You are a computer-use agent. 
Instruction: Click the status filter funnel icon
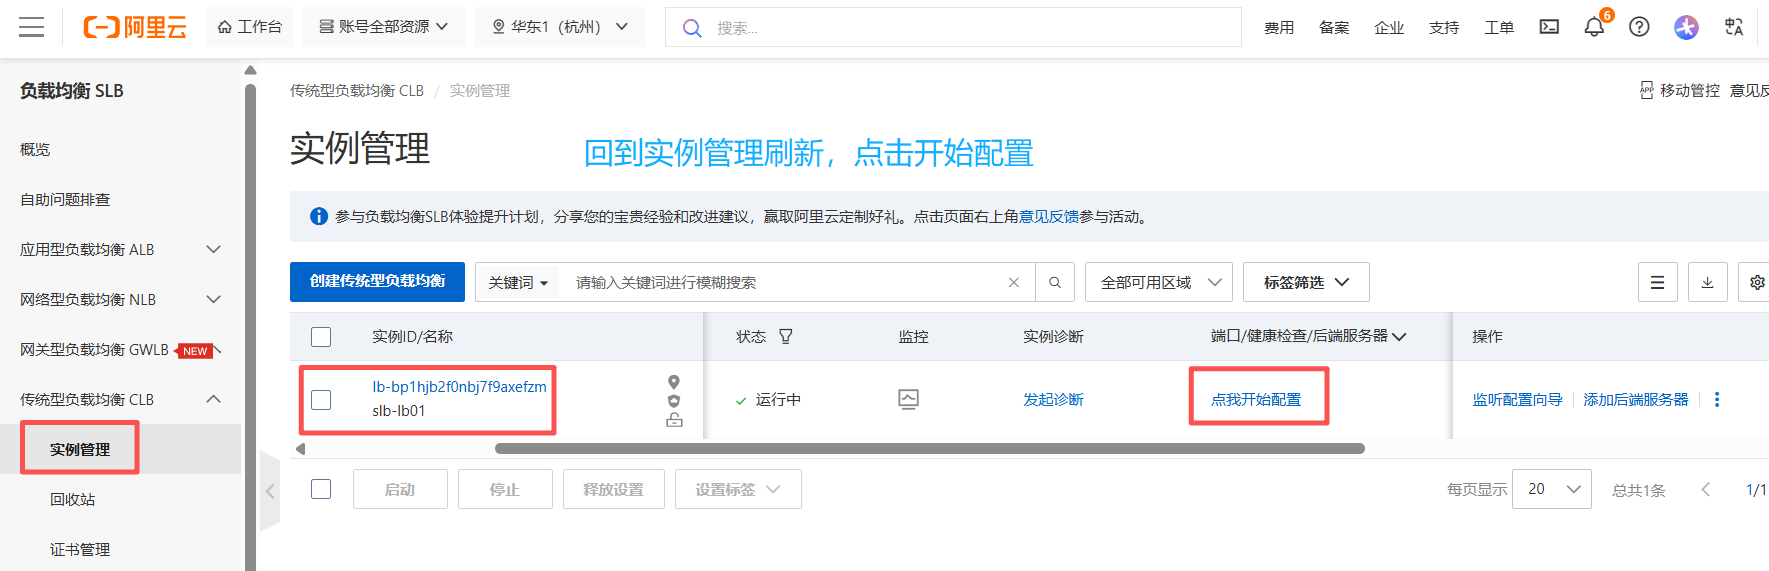point(786,336)
